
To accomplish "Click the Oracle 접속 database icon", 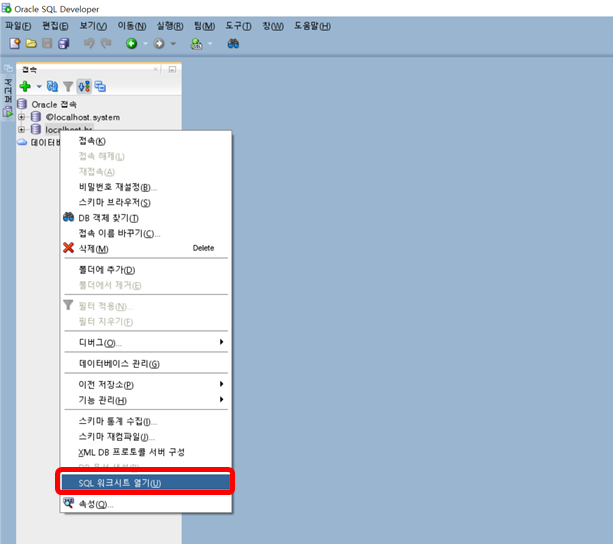I will pyautogui.click(x=22, y=104).
